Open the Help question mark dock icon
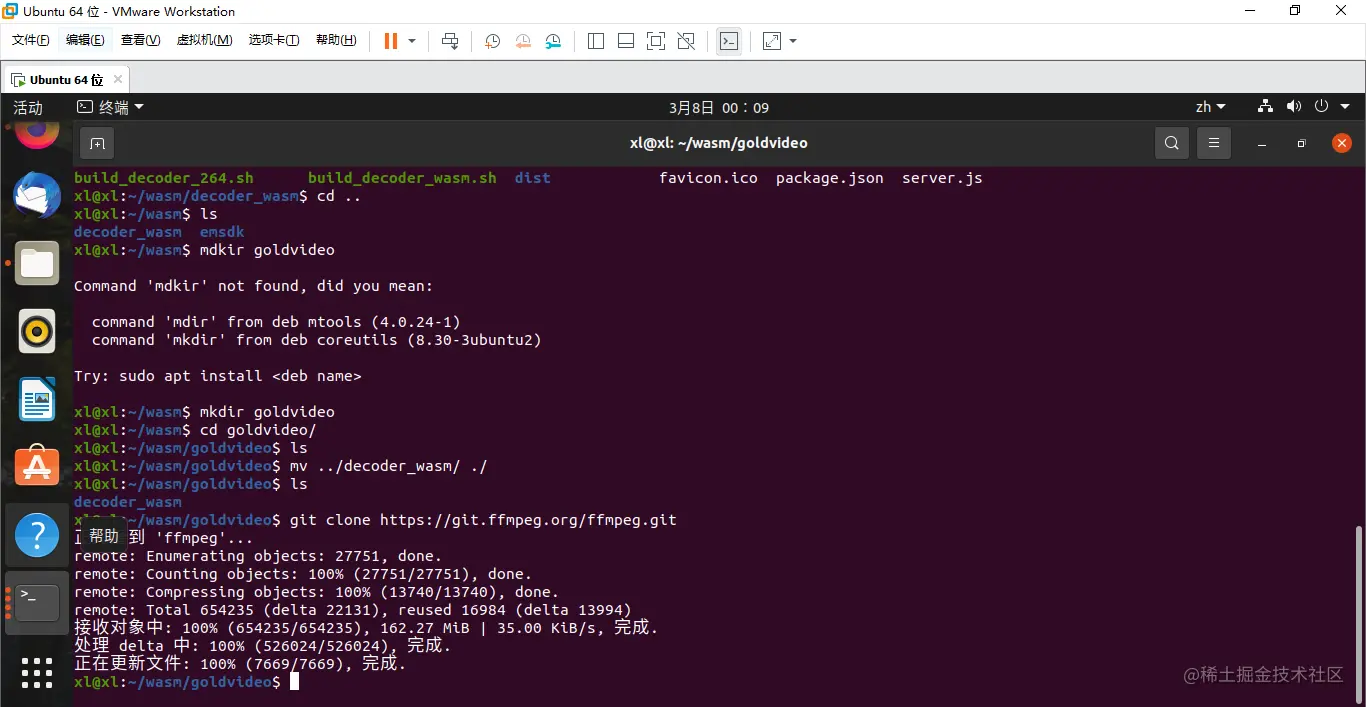The image size is (1366, 707). [37, 536]
